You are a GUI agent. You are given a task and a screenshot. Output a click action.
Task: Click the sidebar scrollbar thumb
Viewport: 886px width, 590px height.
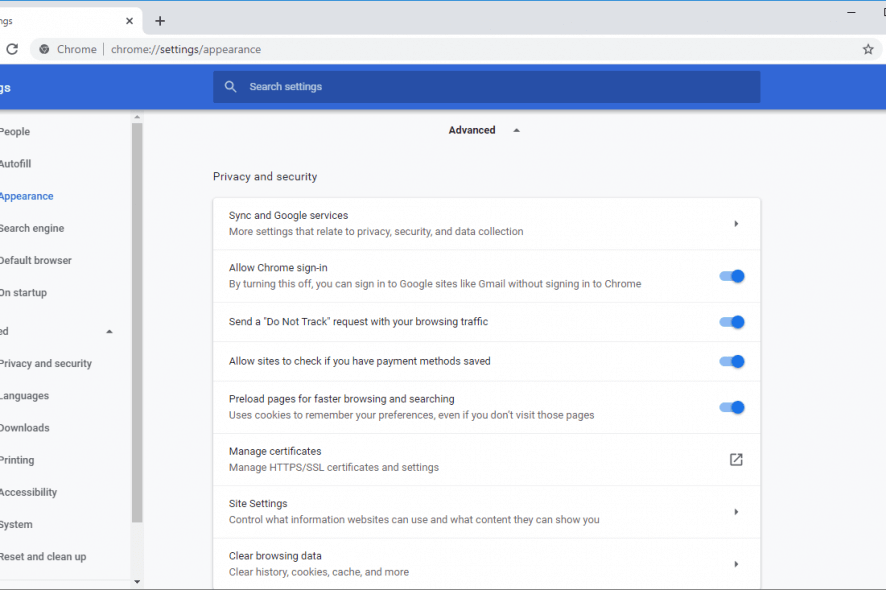[137, 323]
